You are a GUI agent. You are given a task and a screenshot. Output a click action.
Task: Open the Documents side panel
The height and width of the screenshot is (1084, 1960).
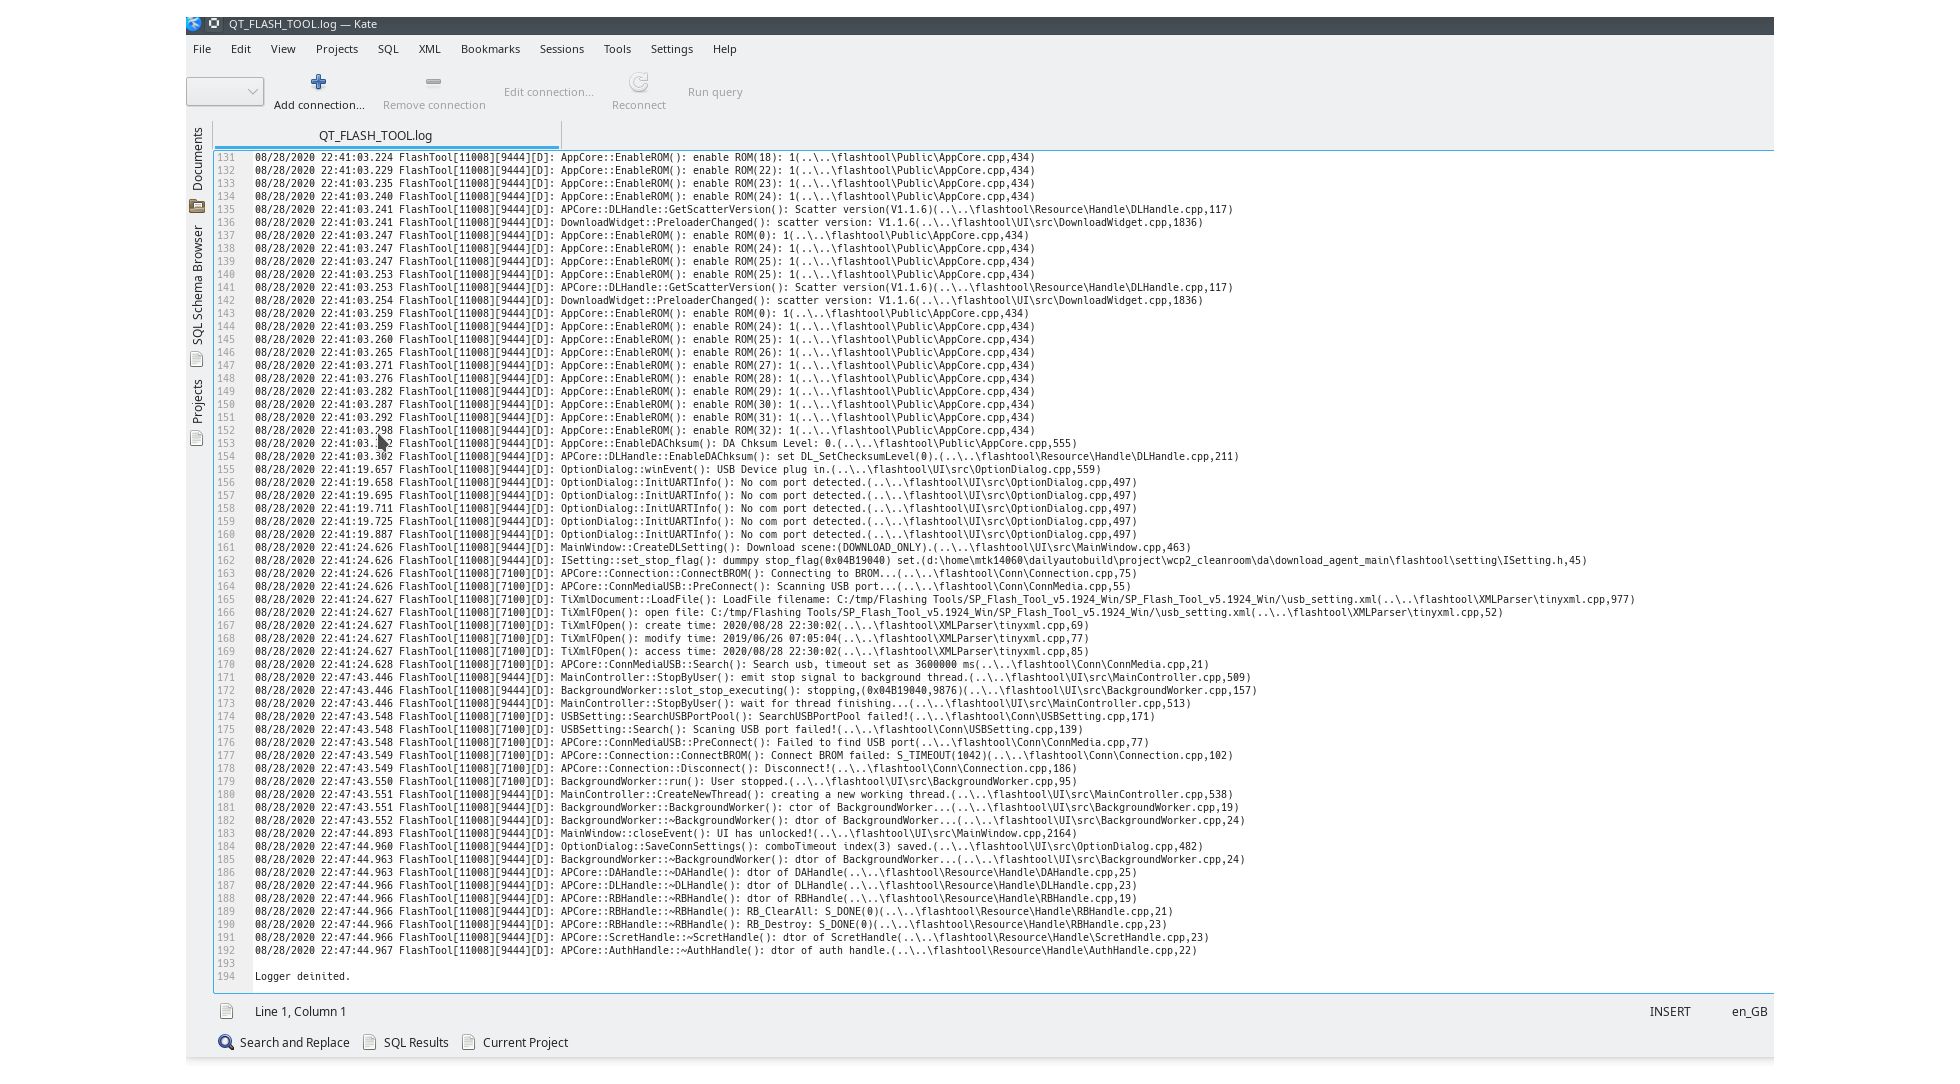[x=197, y=159]
